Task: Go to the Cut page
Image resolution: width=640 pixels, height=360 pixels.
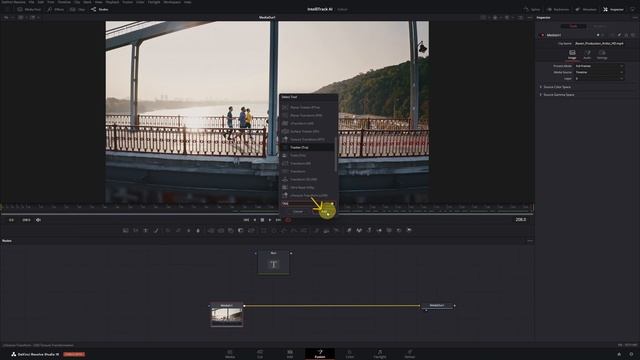Action: coord(260,354)
